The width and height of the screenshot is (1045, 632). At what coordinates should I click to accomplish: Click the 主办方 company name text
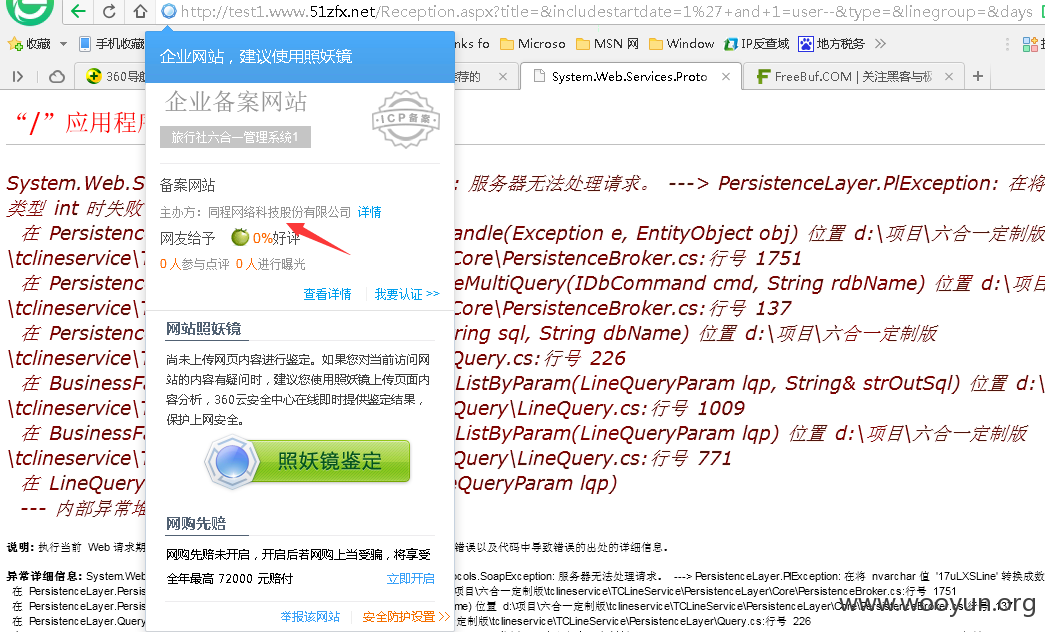279,212
